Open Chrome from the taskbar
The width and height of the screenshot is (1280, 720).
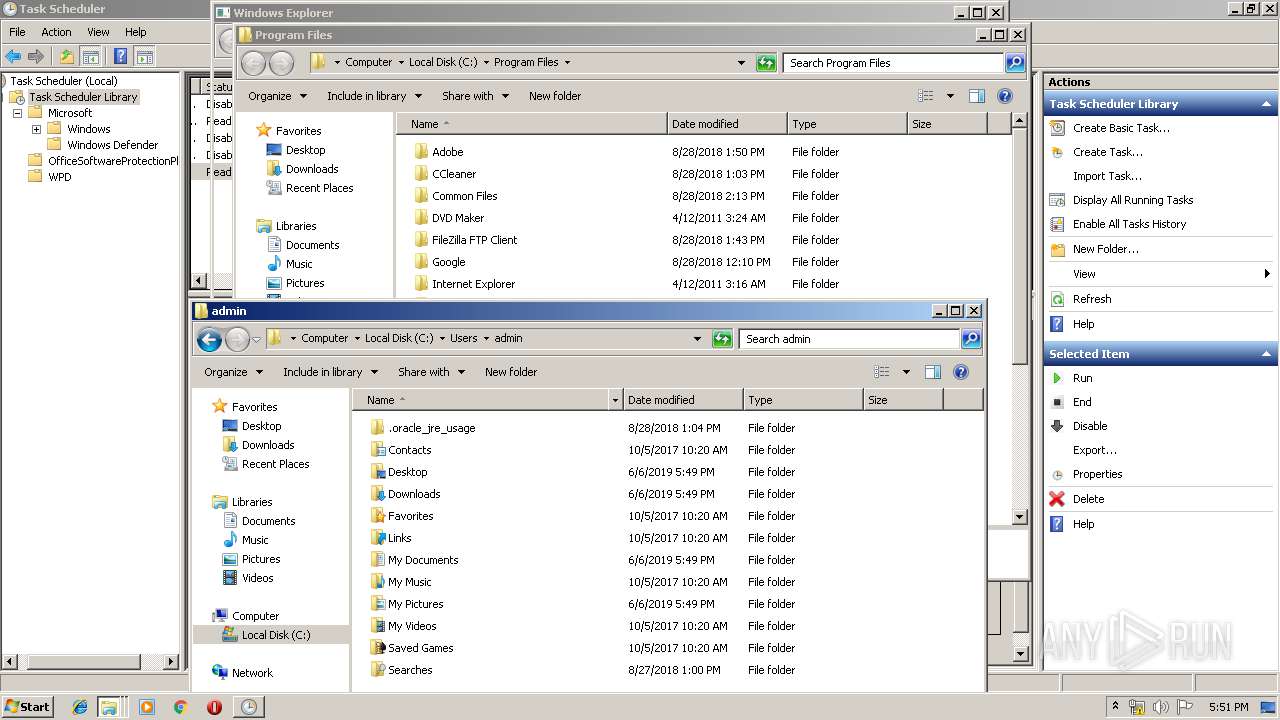[x=180, y=707]
